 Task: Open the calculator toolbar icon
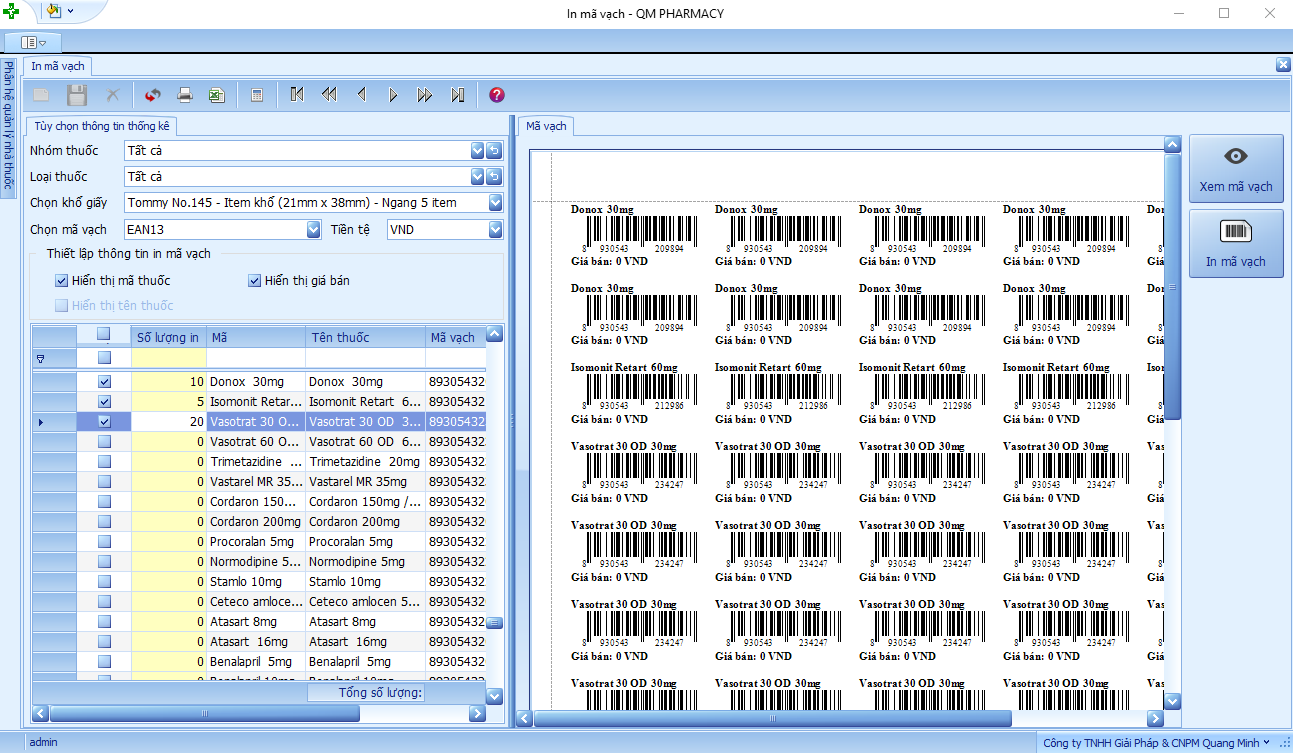click(x=257, y=95)
